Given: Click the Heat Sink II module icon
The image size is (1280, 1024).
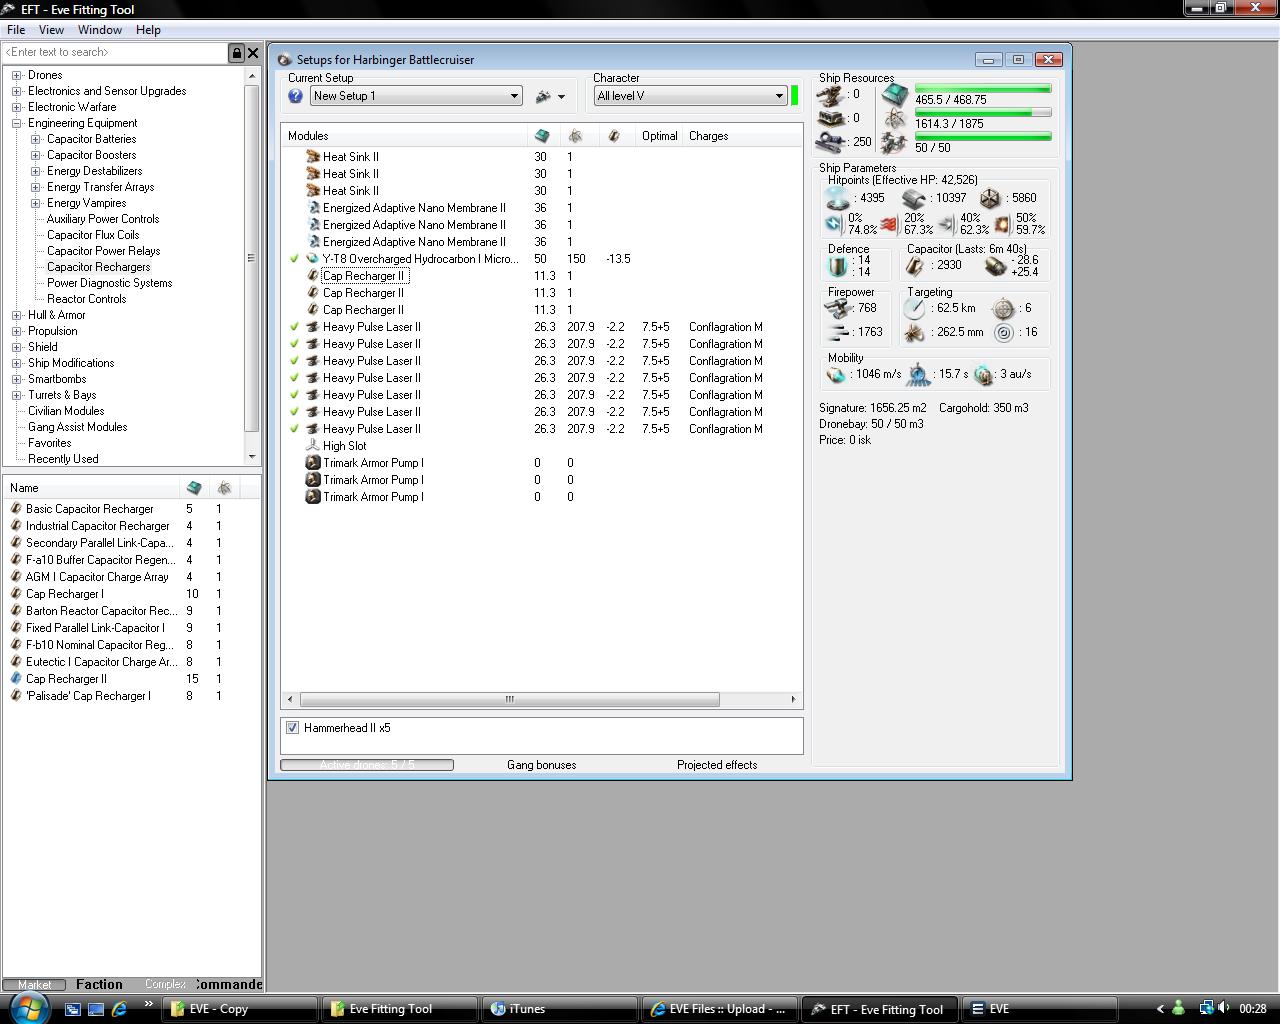Looking at the screenshot, I should coord(313,157).
